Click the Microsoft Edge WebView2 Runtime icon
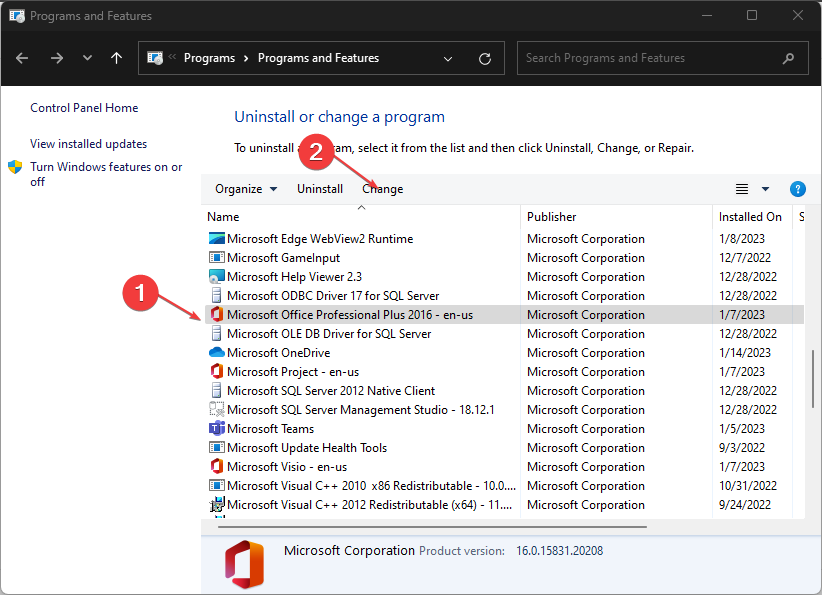This screenshot has width=822, height=595. coord(216,239)
